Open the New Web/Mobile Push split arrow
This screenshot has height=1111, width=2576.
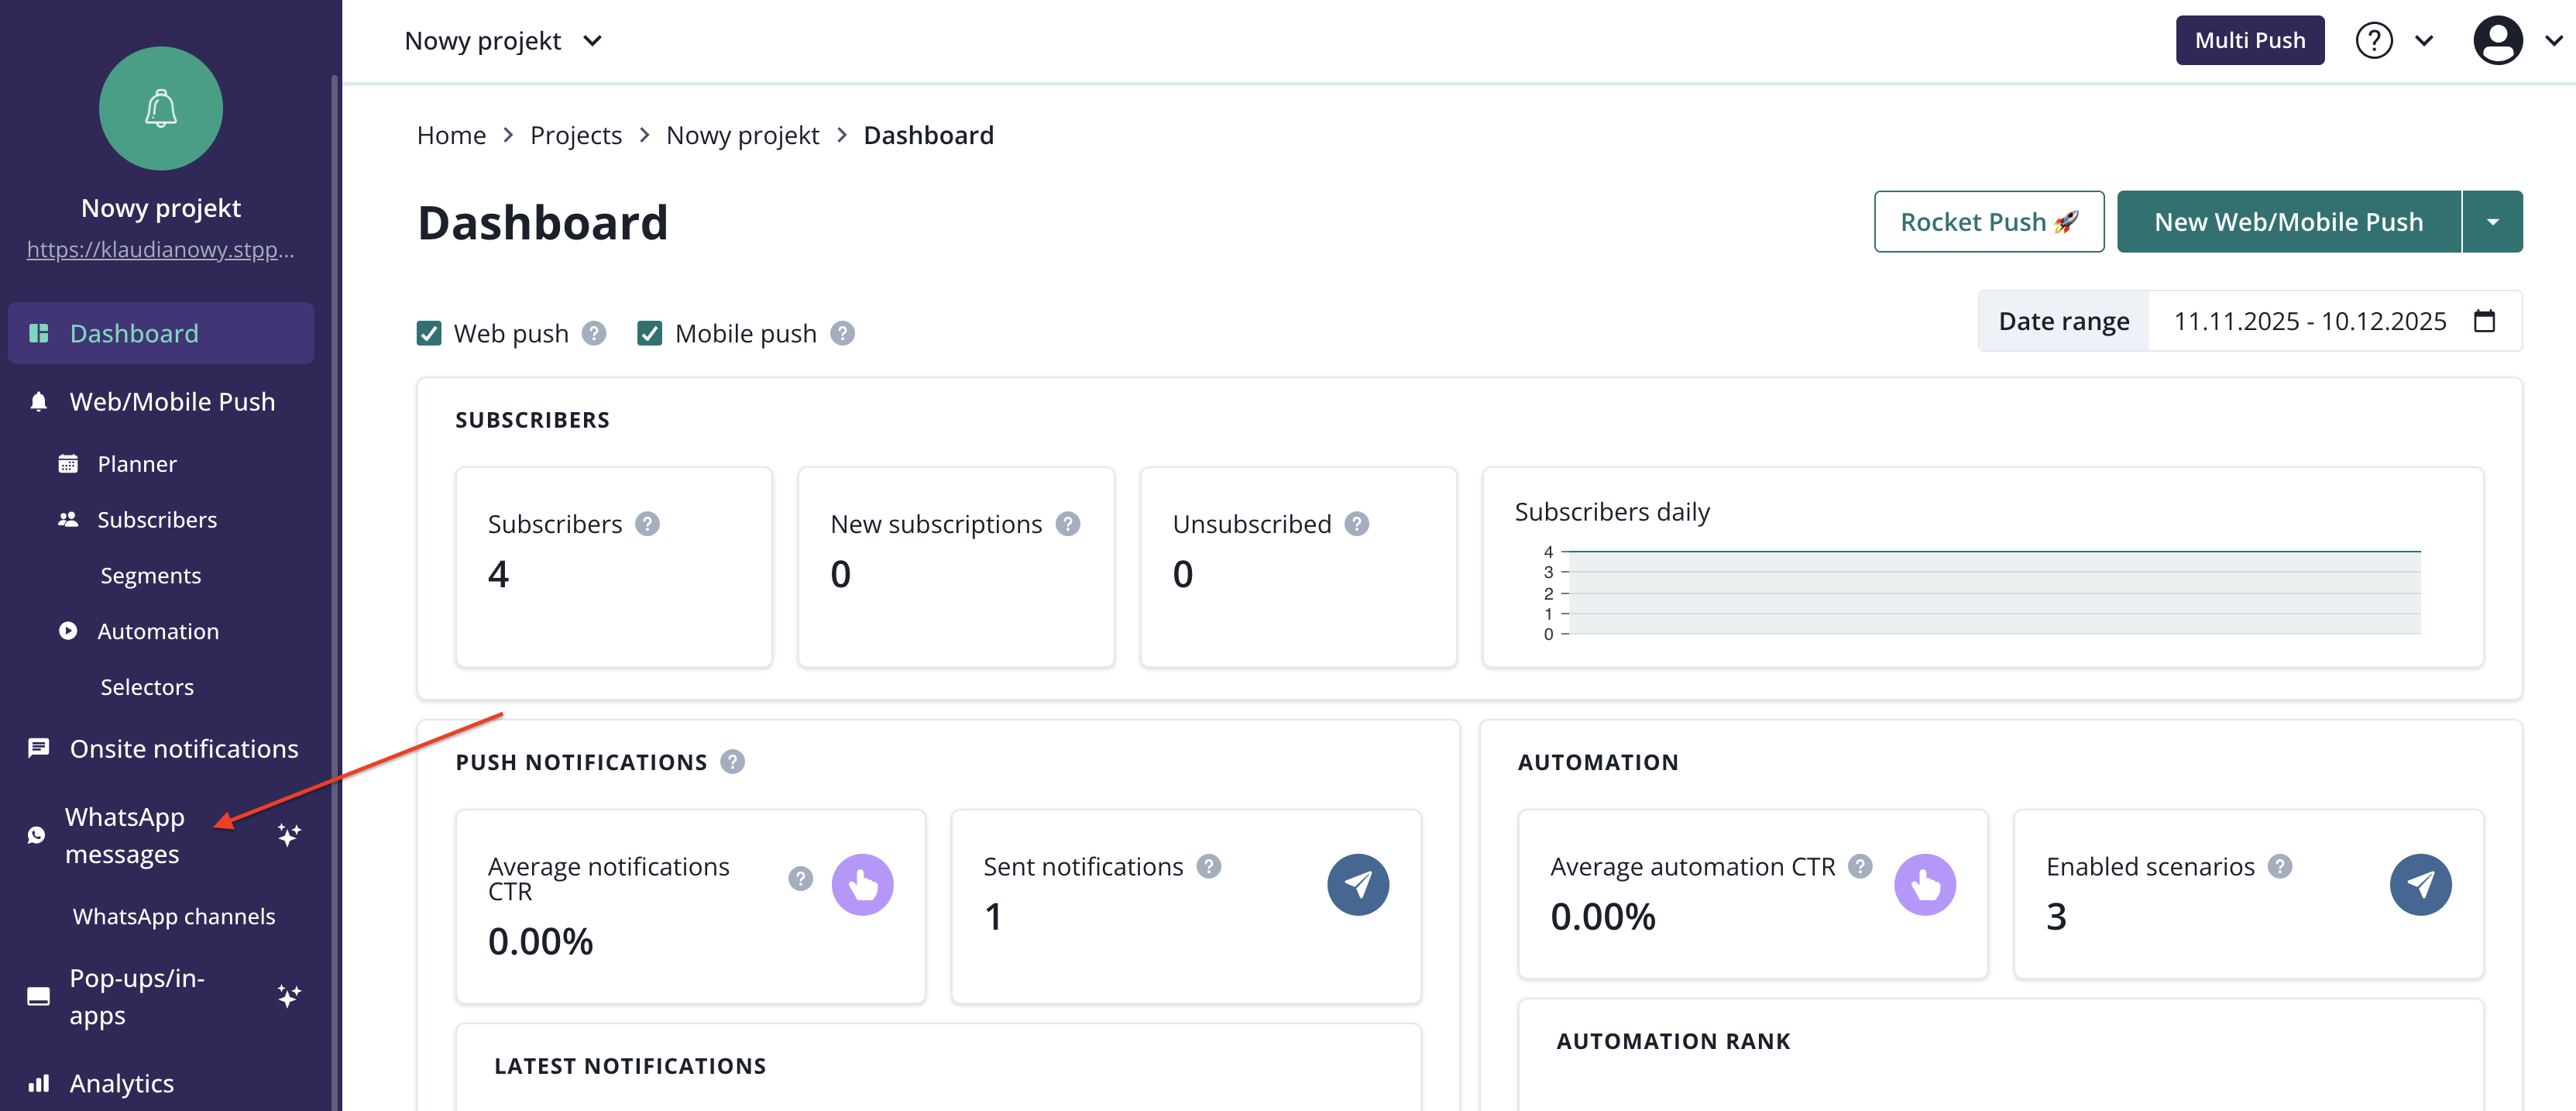tap(2492, 222)
